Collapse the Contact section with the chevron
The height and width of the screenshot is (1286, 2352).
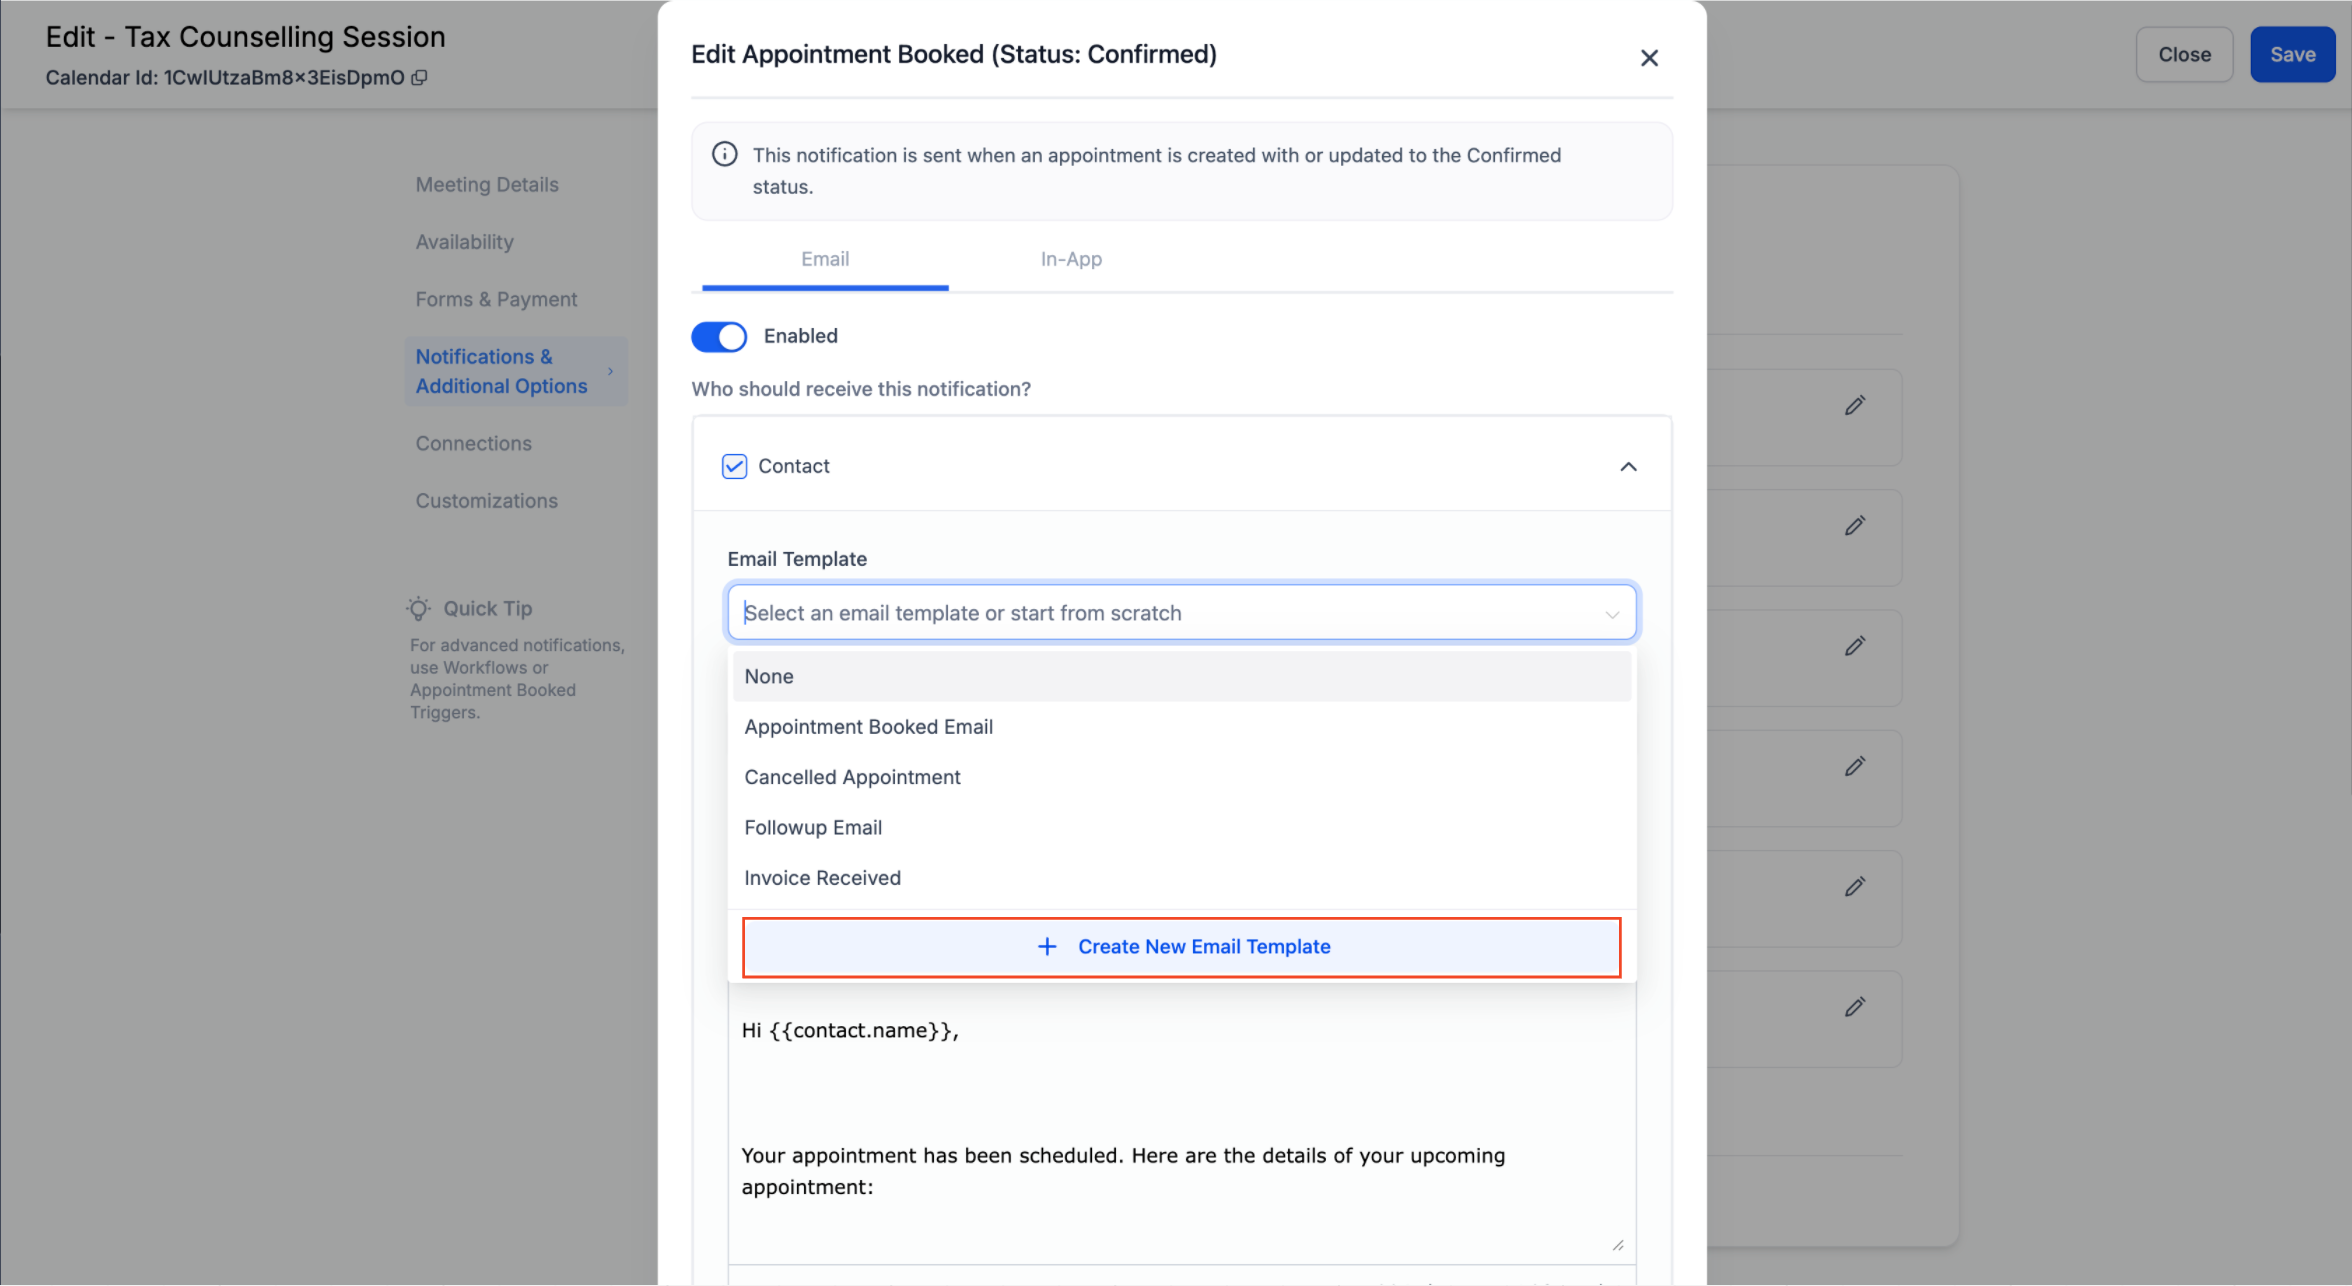coord(1628,467)
